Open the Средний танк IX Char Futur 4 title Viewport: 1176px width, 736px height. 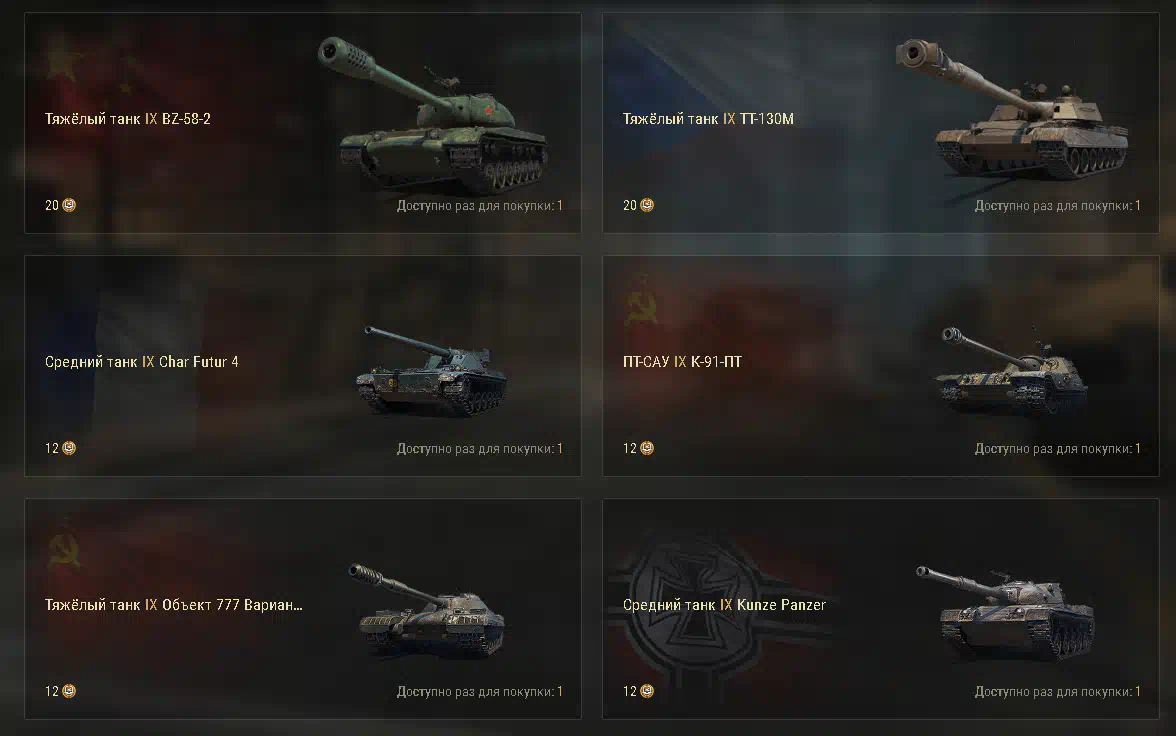coord(142,362)
